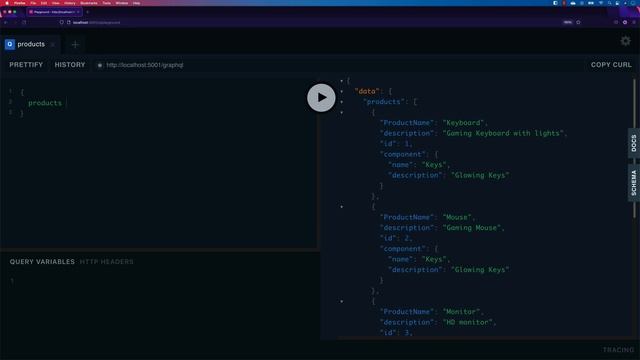Click the "Keyboard" ProductName value

[463, 122]
